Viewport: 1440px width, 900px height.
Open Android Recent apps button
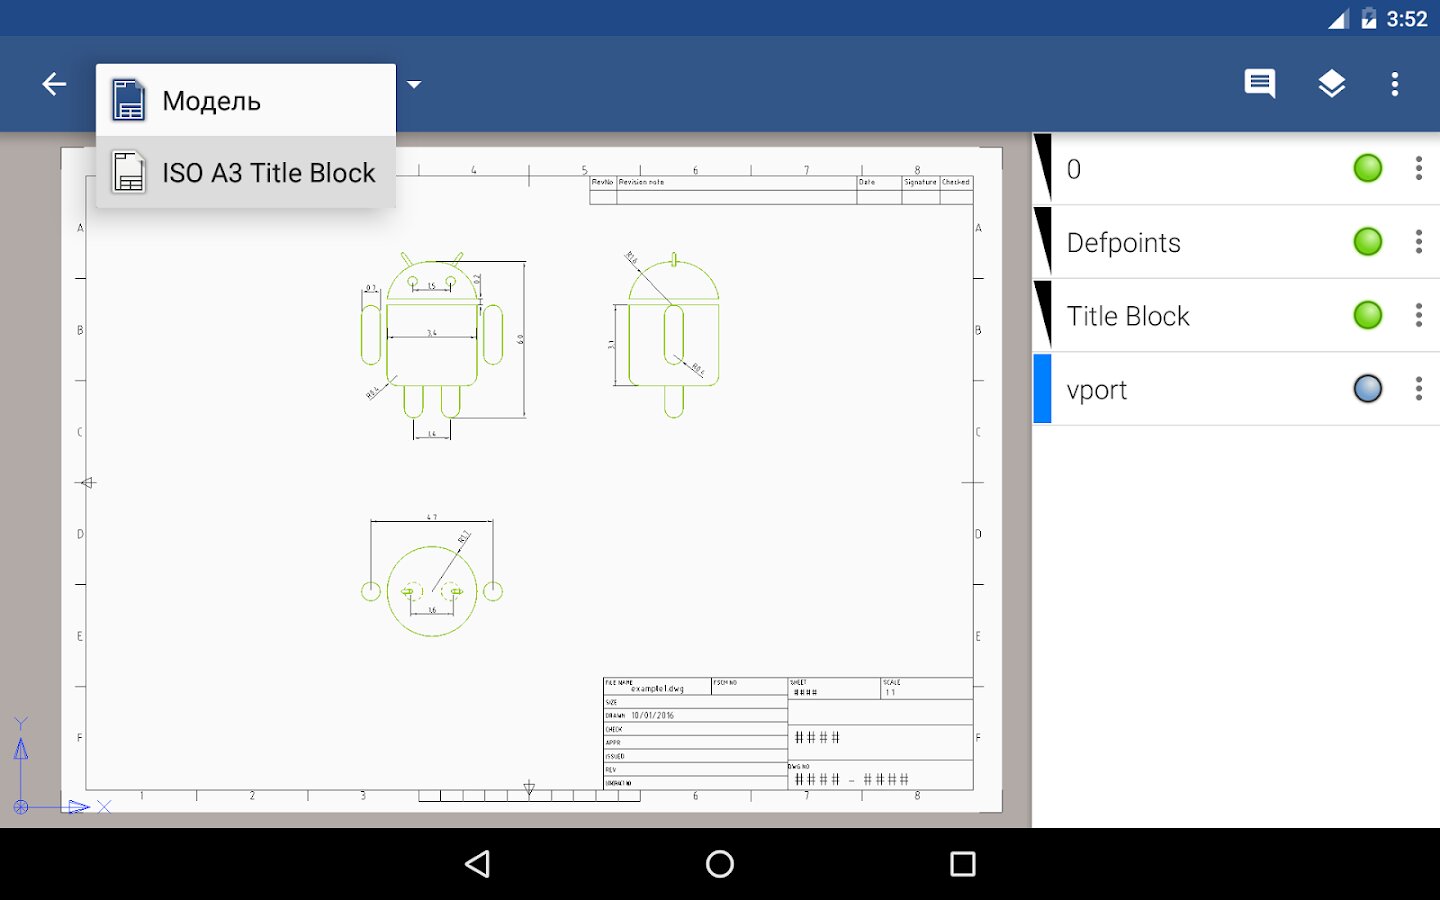pyautogui.click(x=963, y=864)
